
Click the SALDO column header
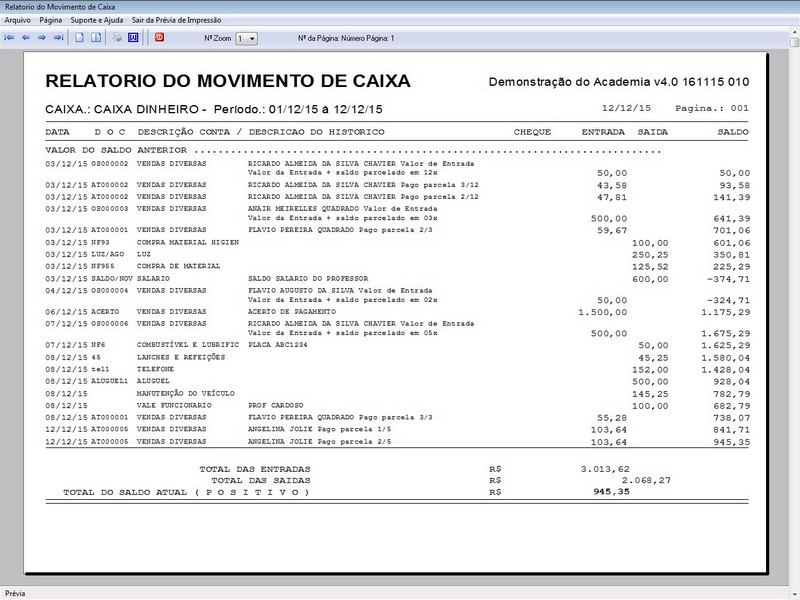click(733, 132)
